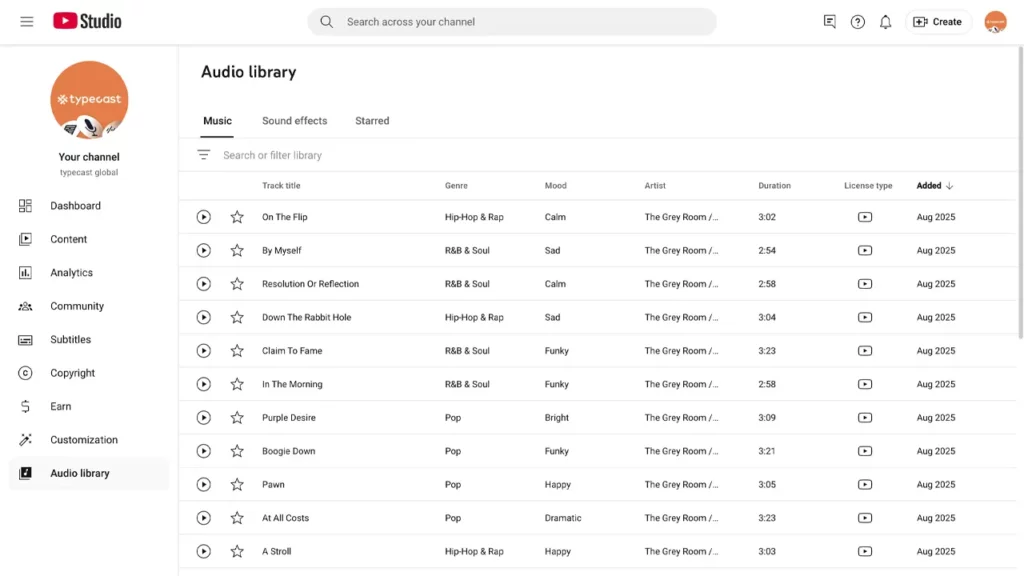
Task: Open Analytics in the sidebar
Action: tap(89, 272)
